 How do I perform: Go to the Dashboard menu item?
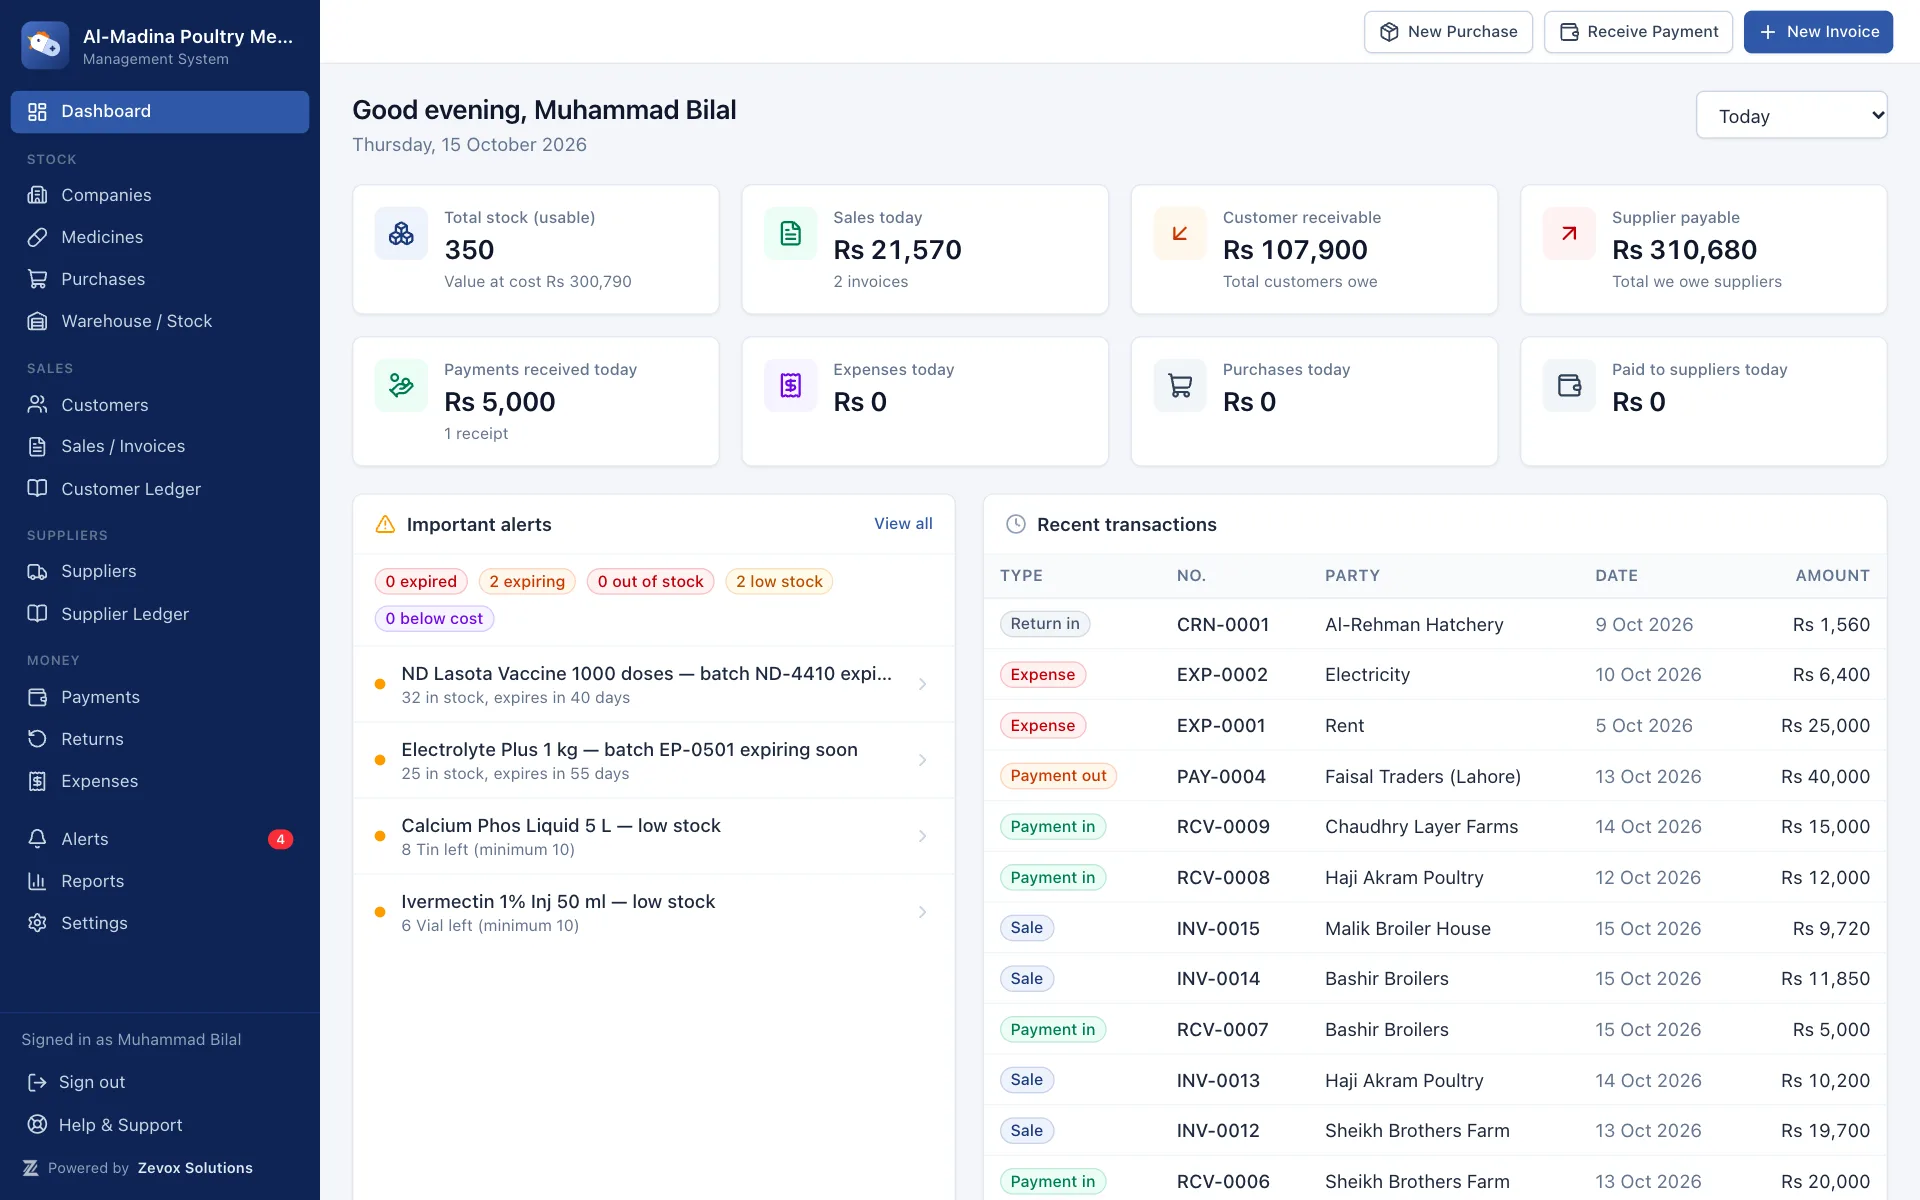160,112
